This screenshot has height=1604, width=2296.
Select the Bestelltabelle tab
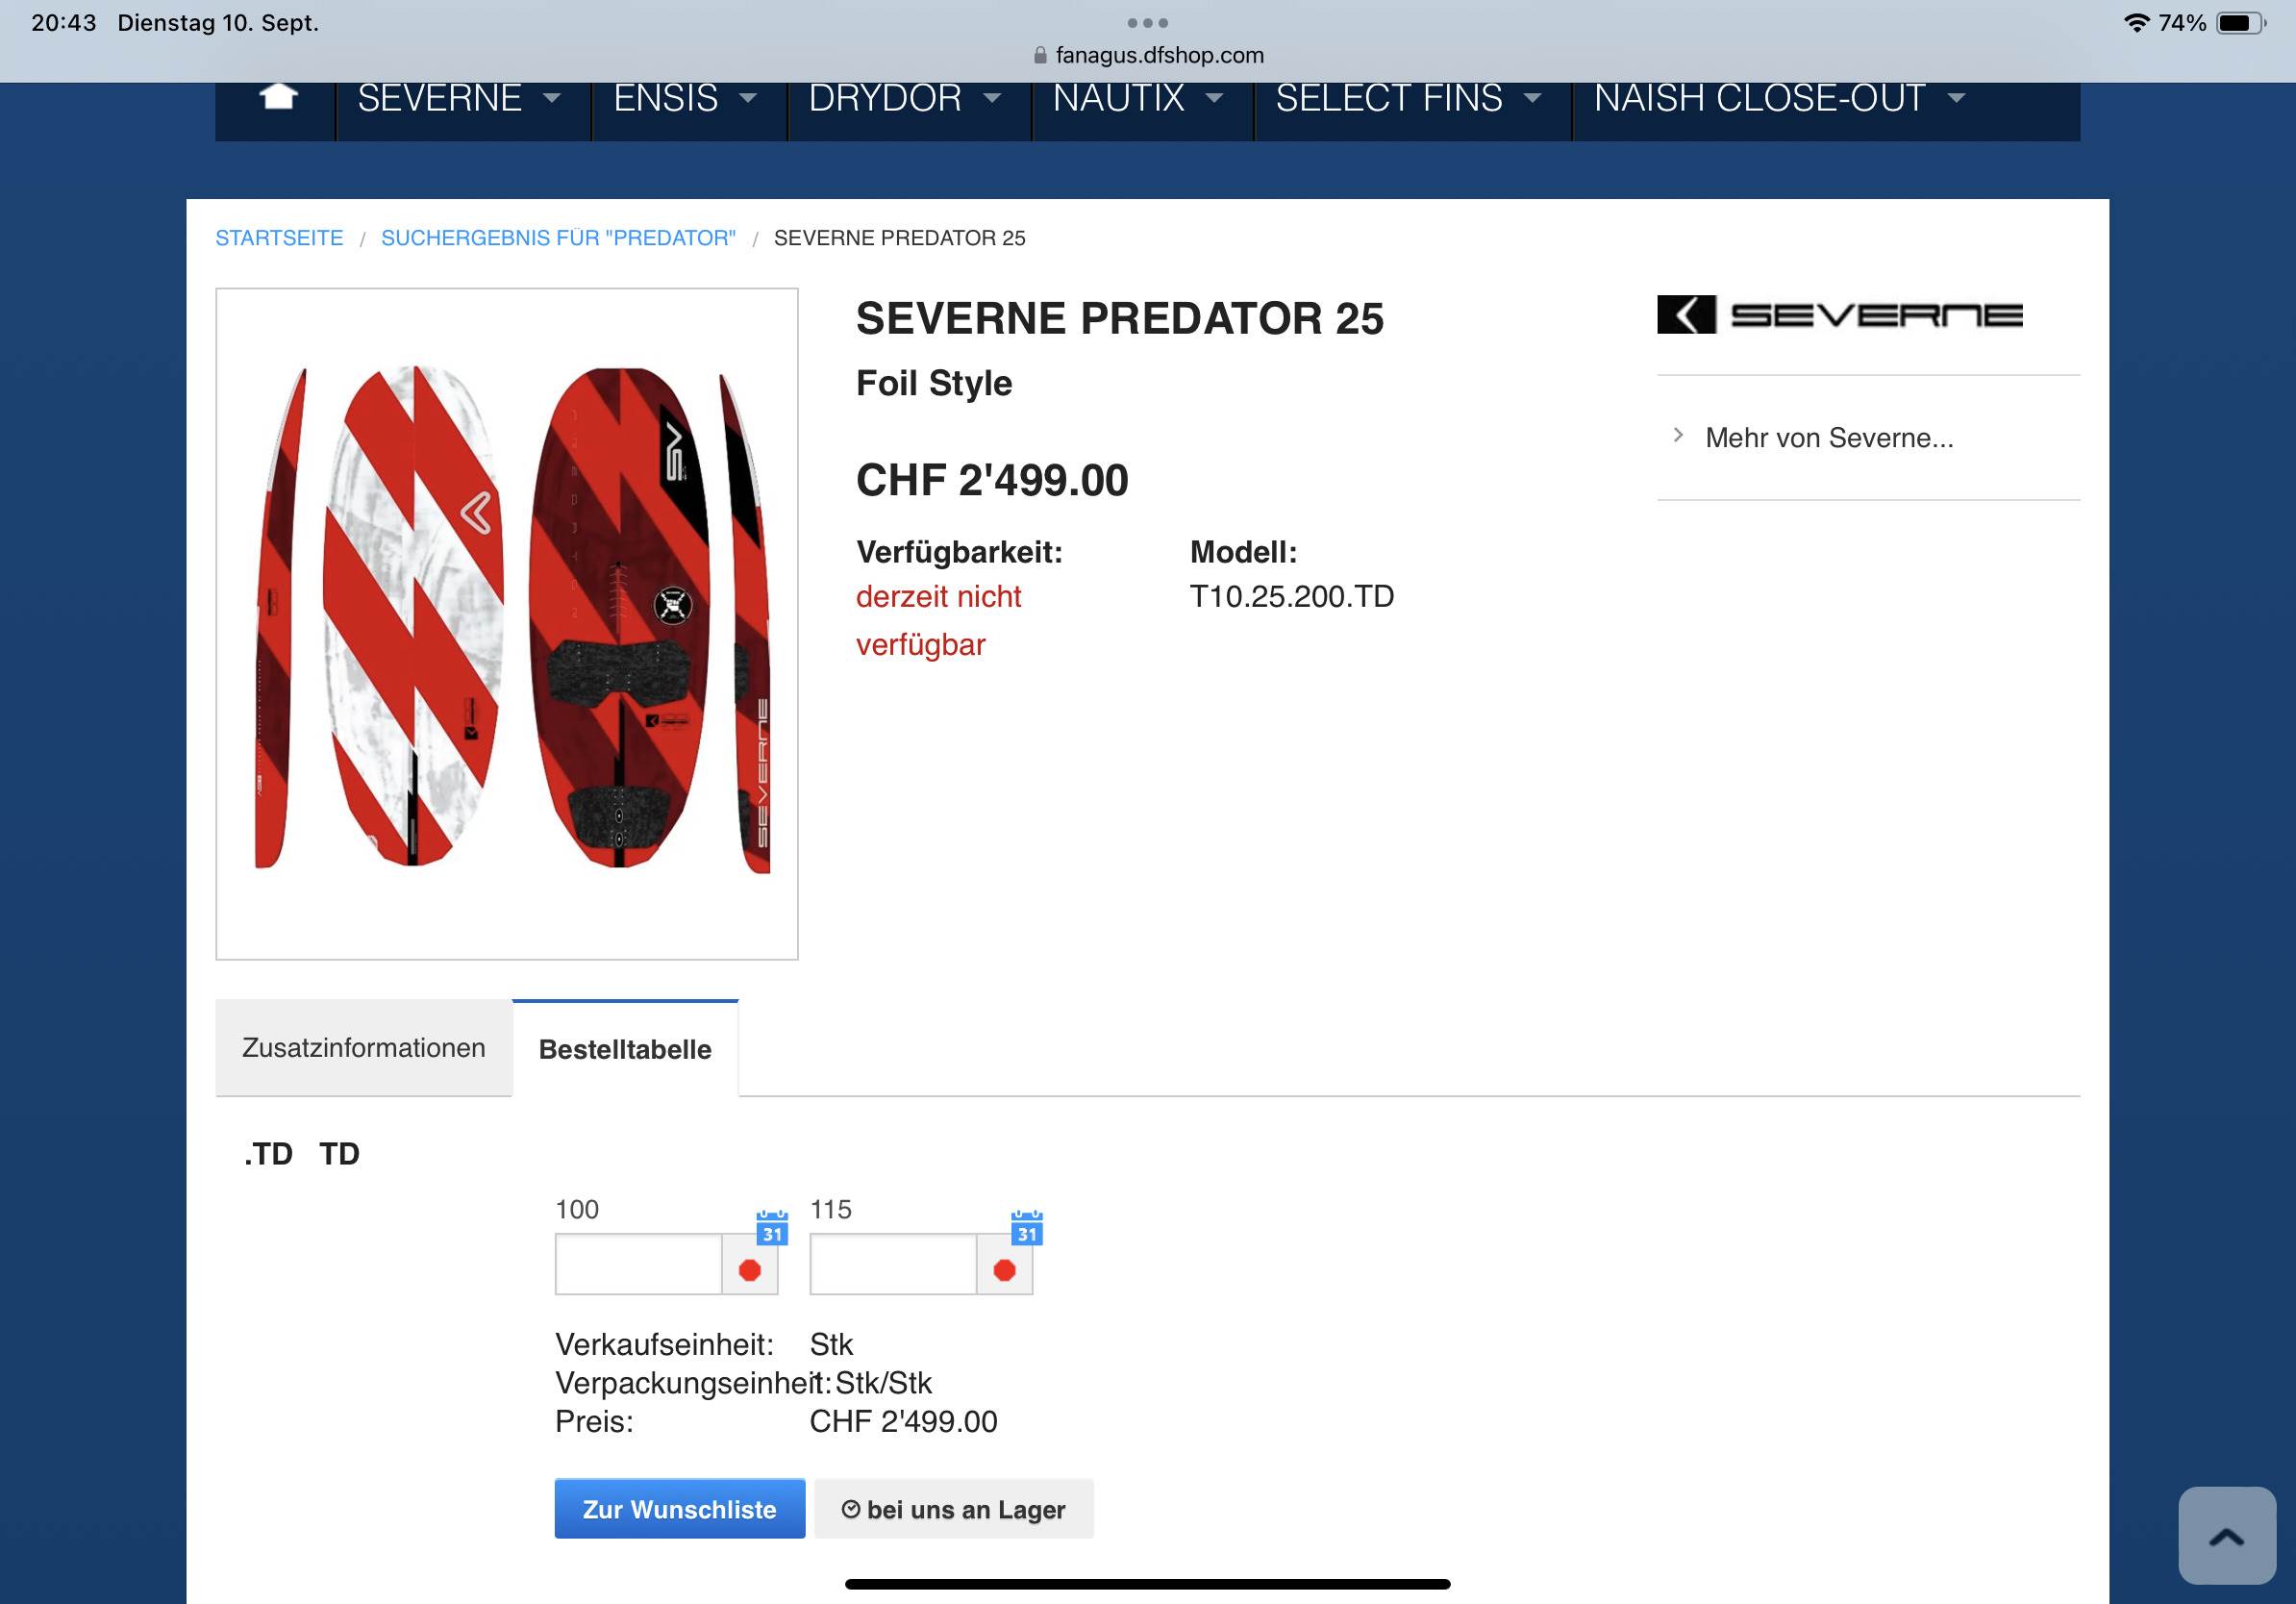pos(626,1049)
